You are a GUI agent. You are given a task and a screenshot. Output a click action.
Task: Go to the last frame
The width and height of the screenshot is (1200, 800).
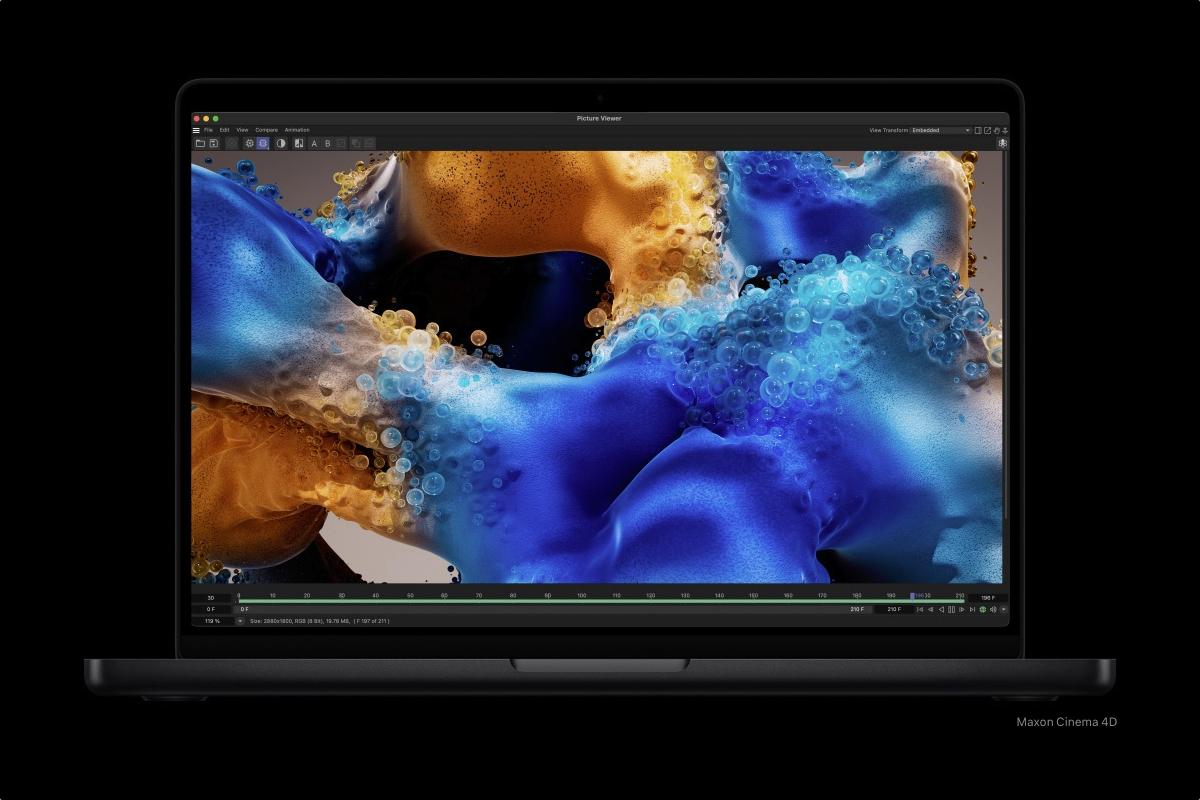(x=972, y=609)
